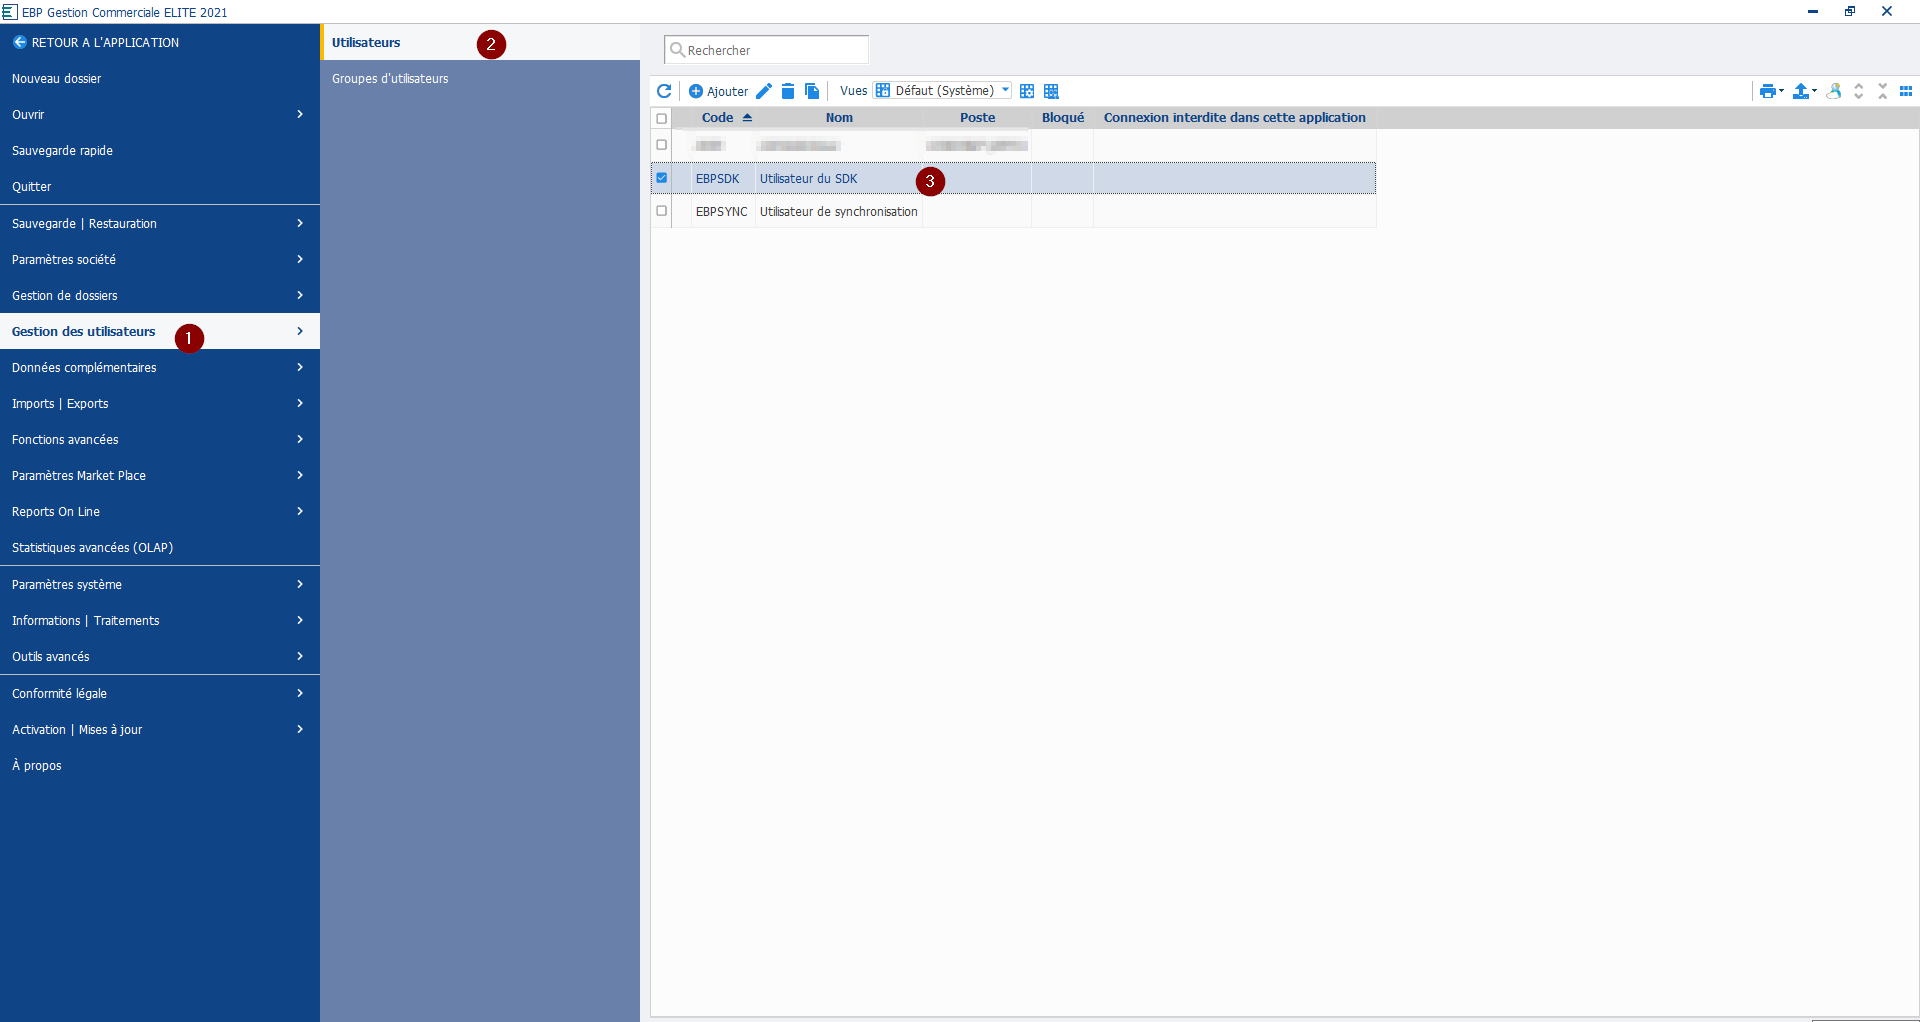Sort by Bloqué column header
Viewport: 1920px width, 1022px height.
point(1062,117)
